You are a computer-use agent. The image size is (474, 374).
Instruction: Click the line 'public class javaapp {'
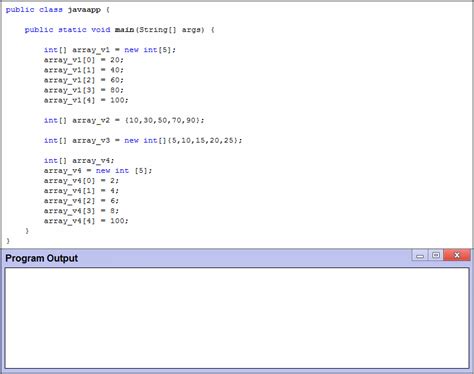click(x=58, y=10)
